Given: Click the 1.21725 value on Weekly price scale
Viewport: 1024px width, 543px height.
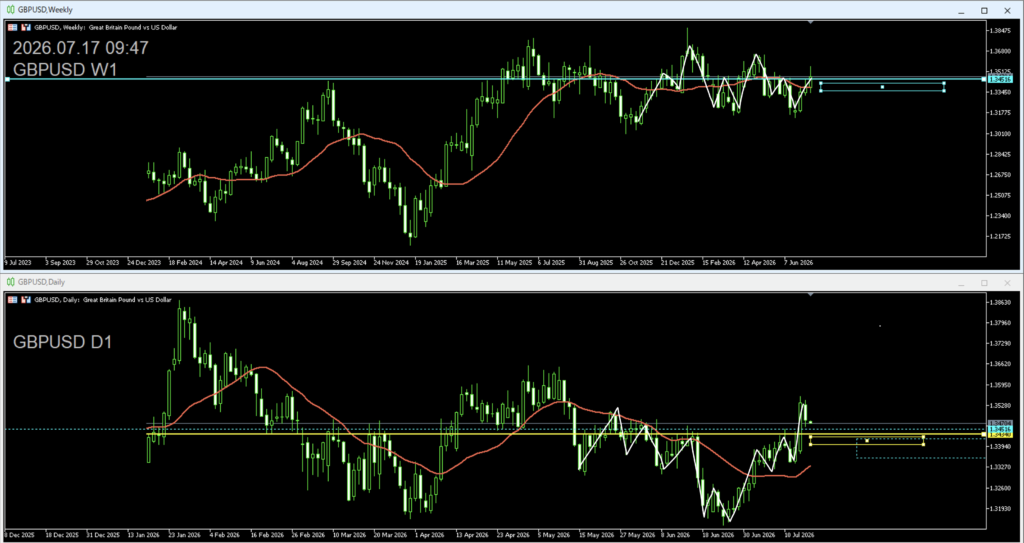Looking at the screenshot, I should [x=999, y=236].
